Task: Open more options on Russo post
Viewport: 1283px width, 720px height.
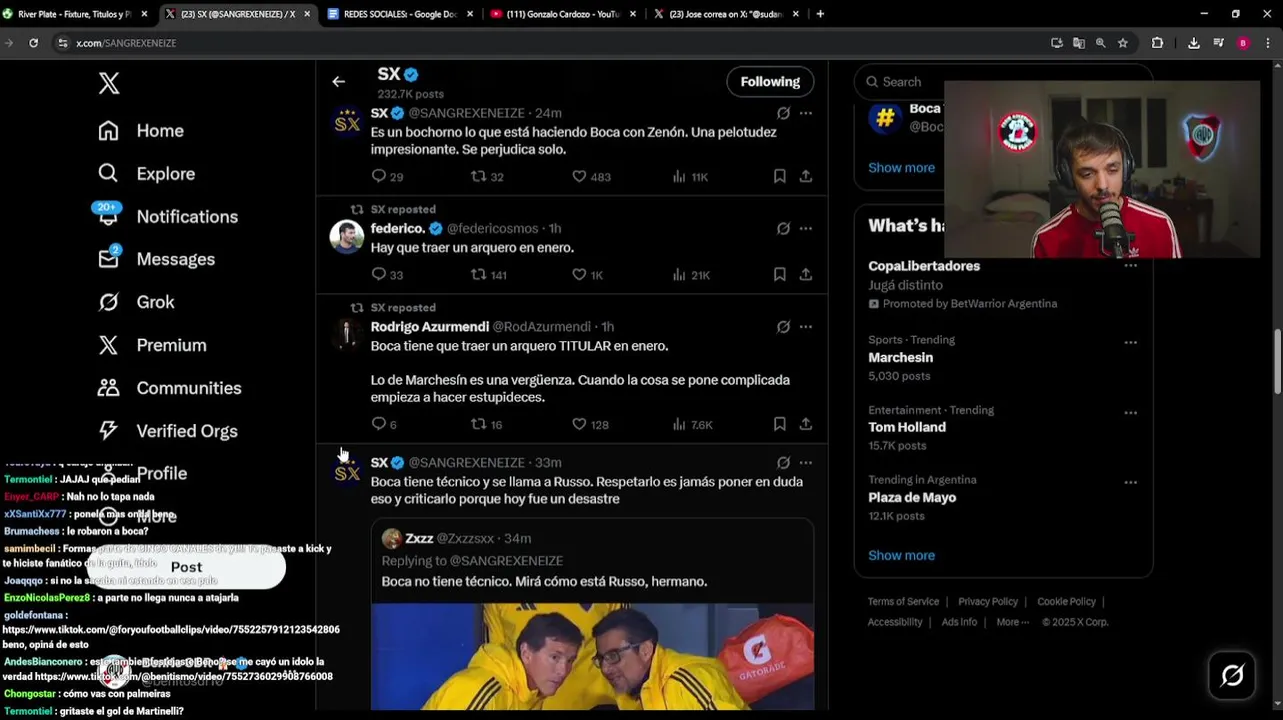Action: pos(806,463)
